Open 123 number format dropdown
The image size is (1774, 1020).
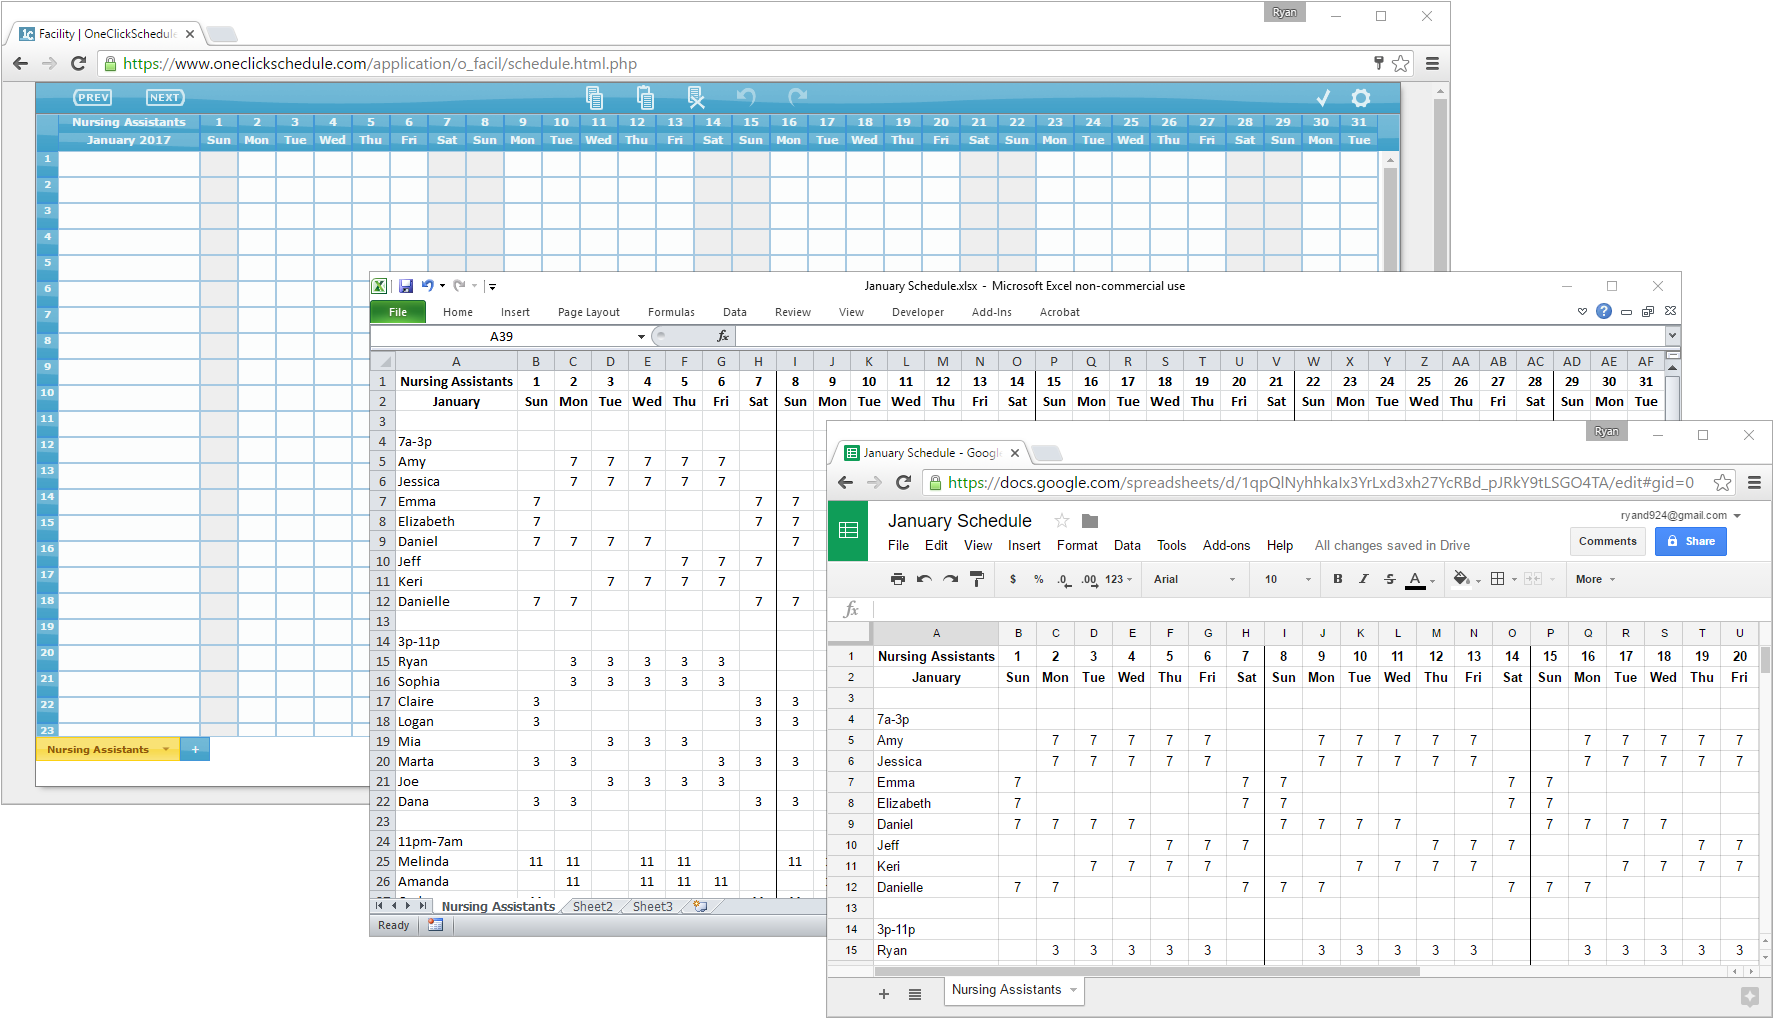pos(1119,579)
